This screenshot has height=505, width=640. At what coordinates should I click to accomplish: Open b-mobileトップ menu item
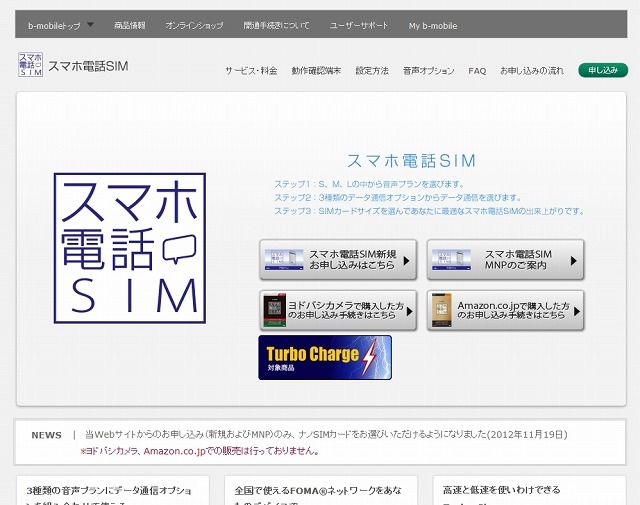point(54,26)
